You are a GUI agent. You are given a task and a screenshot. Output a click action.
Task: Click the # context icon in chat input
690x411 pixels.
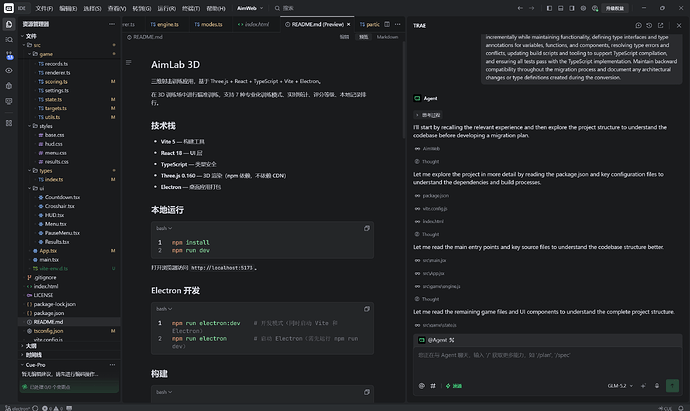(433, 386)
